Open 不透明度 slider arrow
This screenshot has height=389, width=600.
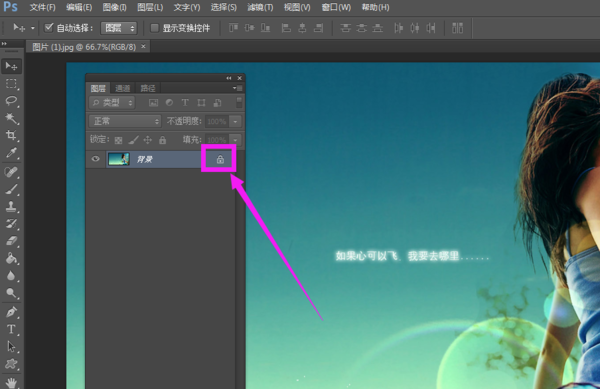click(x=235, y=122)
